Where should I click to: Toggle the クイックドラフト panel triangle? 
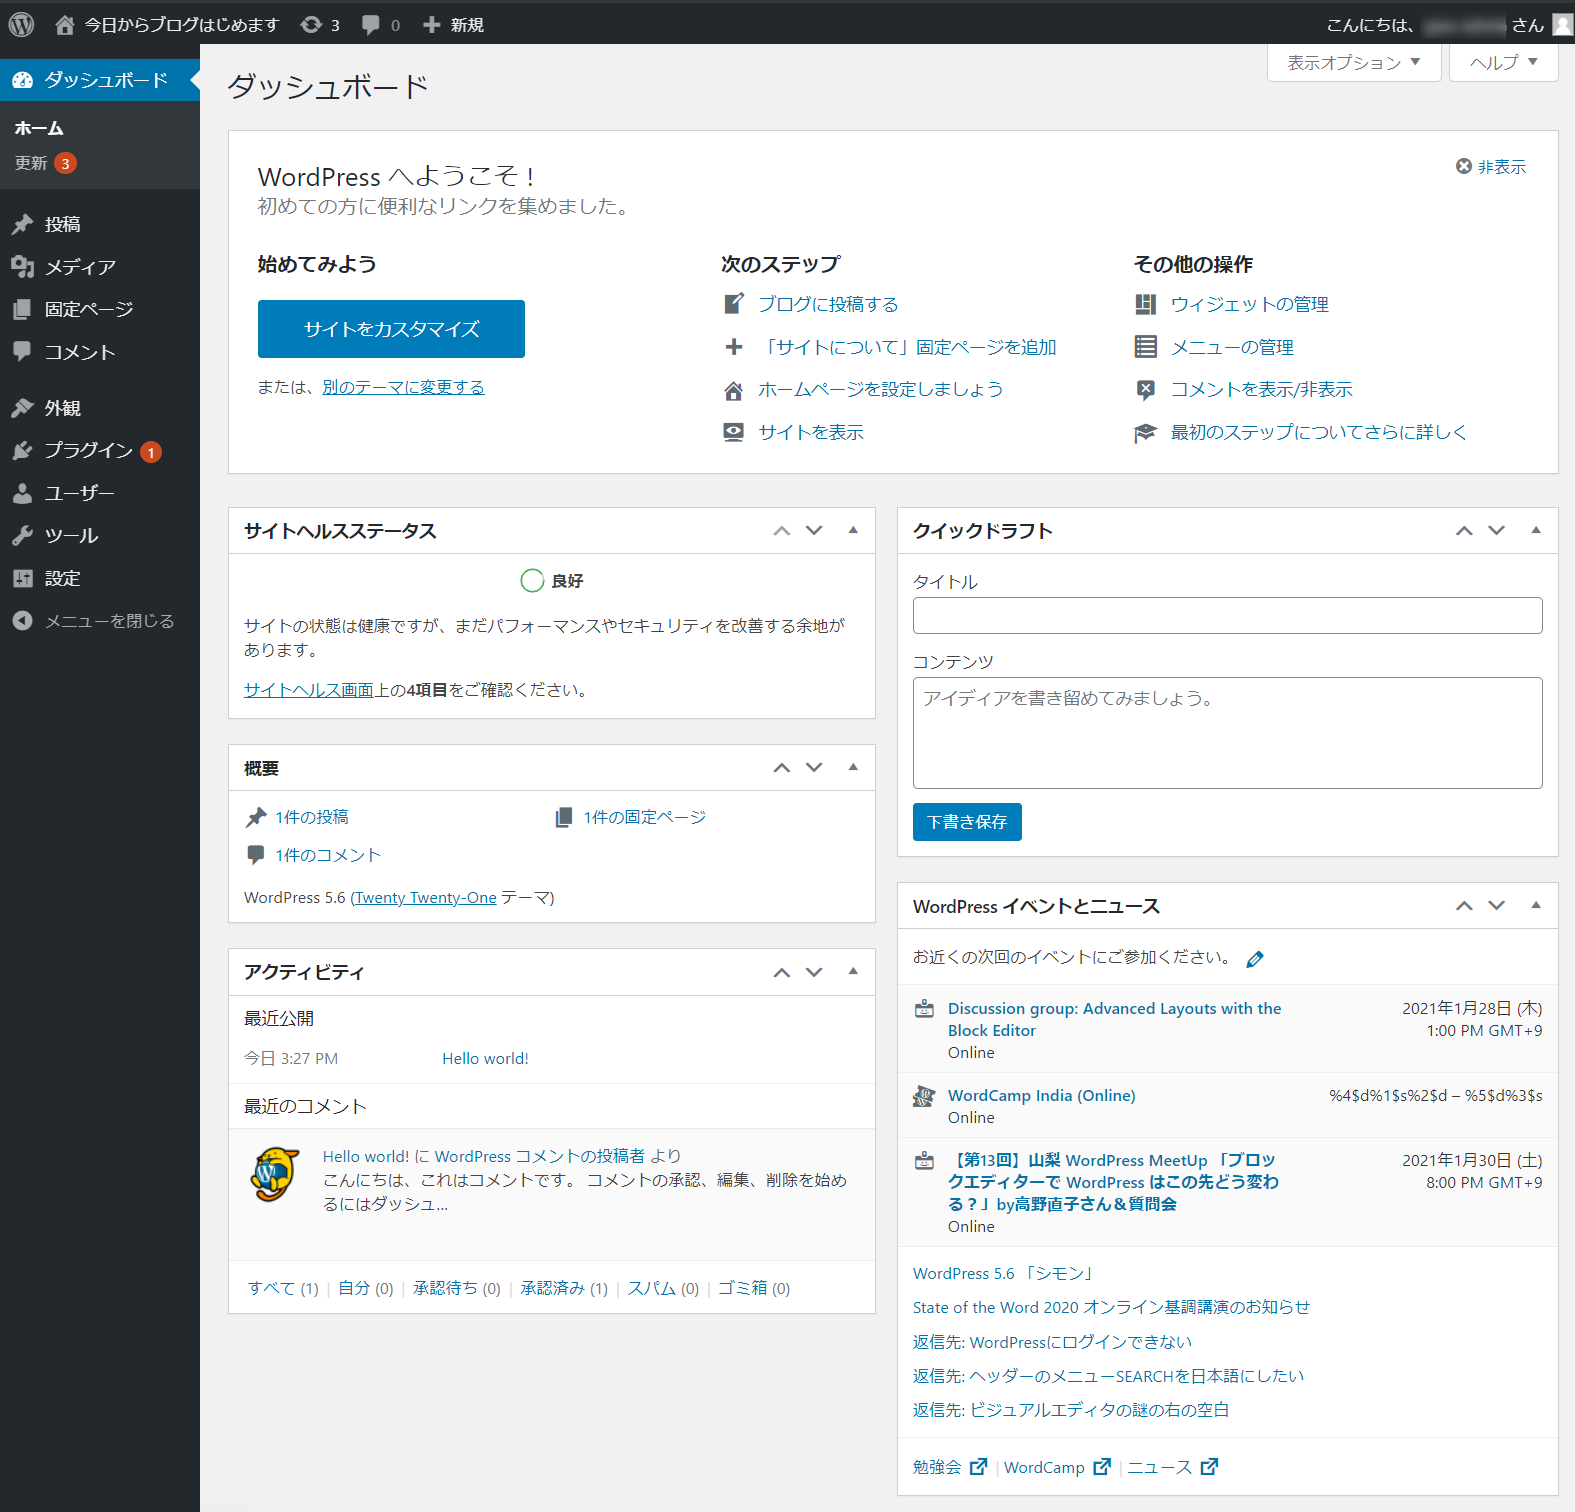pos(1536,530)
